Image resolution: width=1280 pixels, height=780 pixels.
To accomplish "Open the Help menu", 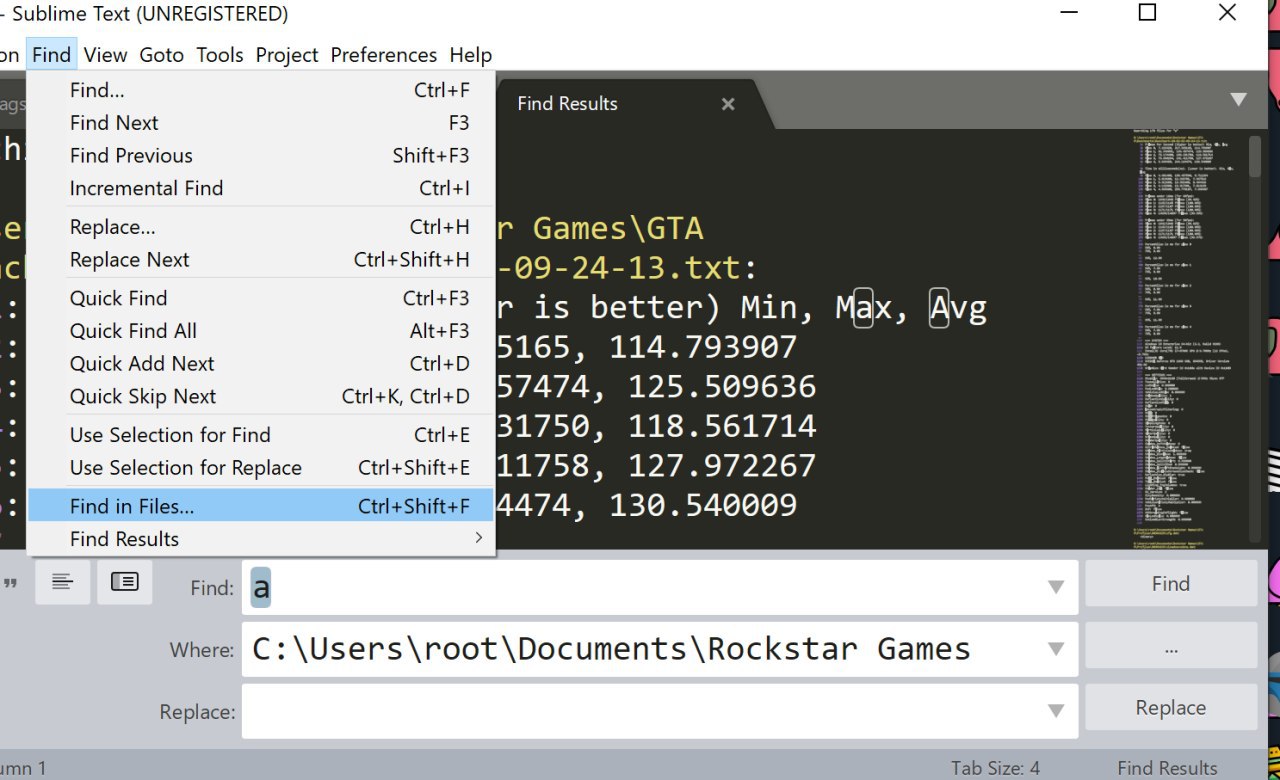I will pos(470,55).
